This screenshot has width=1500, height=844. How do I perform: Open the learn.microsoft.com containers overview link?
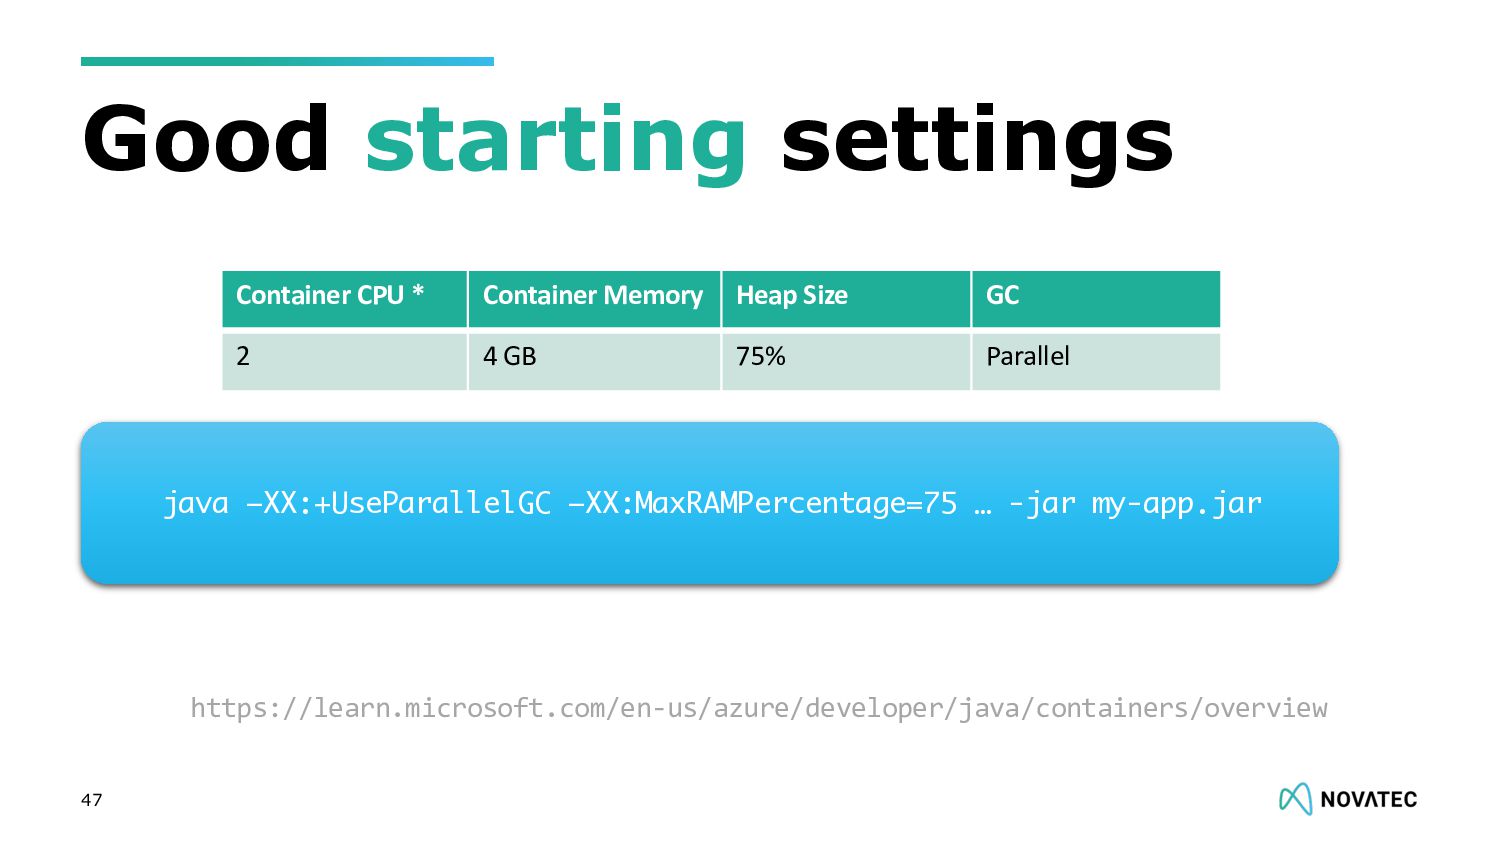(759, 708)
